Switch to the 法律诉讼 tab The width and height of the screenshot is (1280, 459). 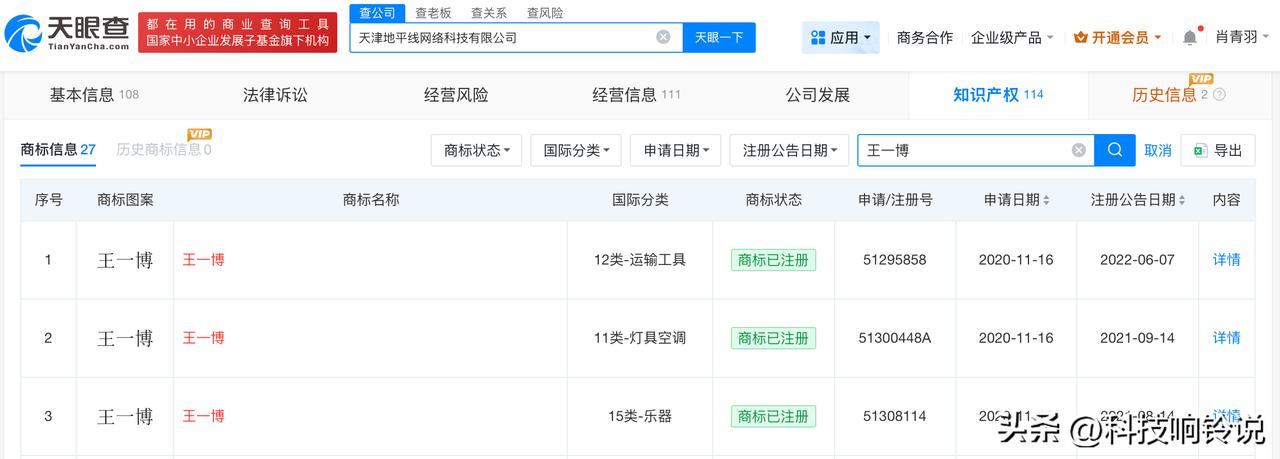276,95
